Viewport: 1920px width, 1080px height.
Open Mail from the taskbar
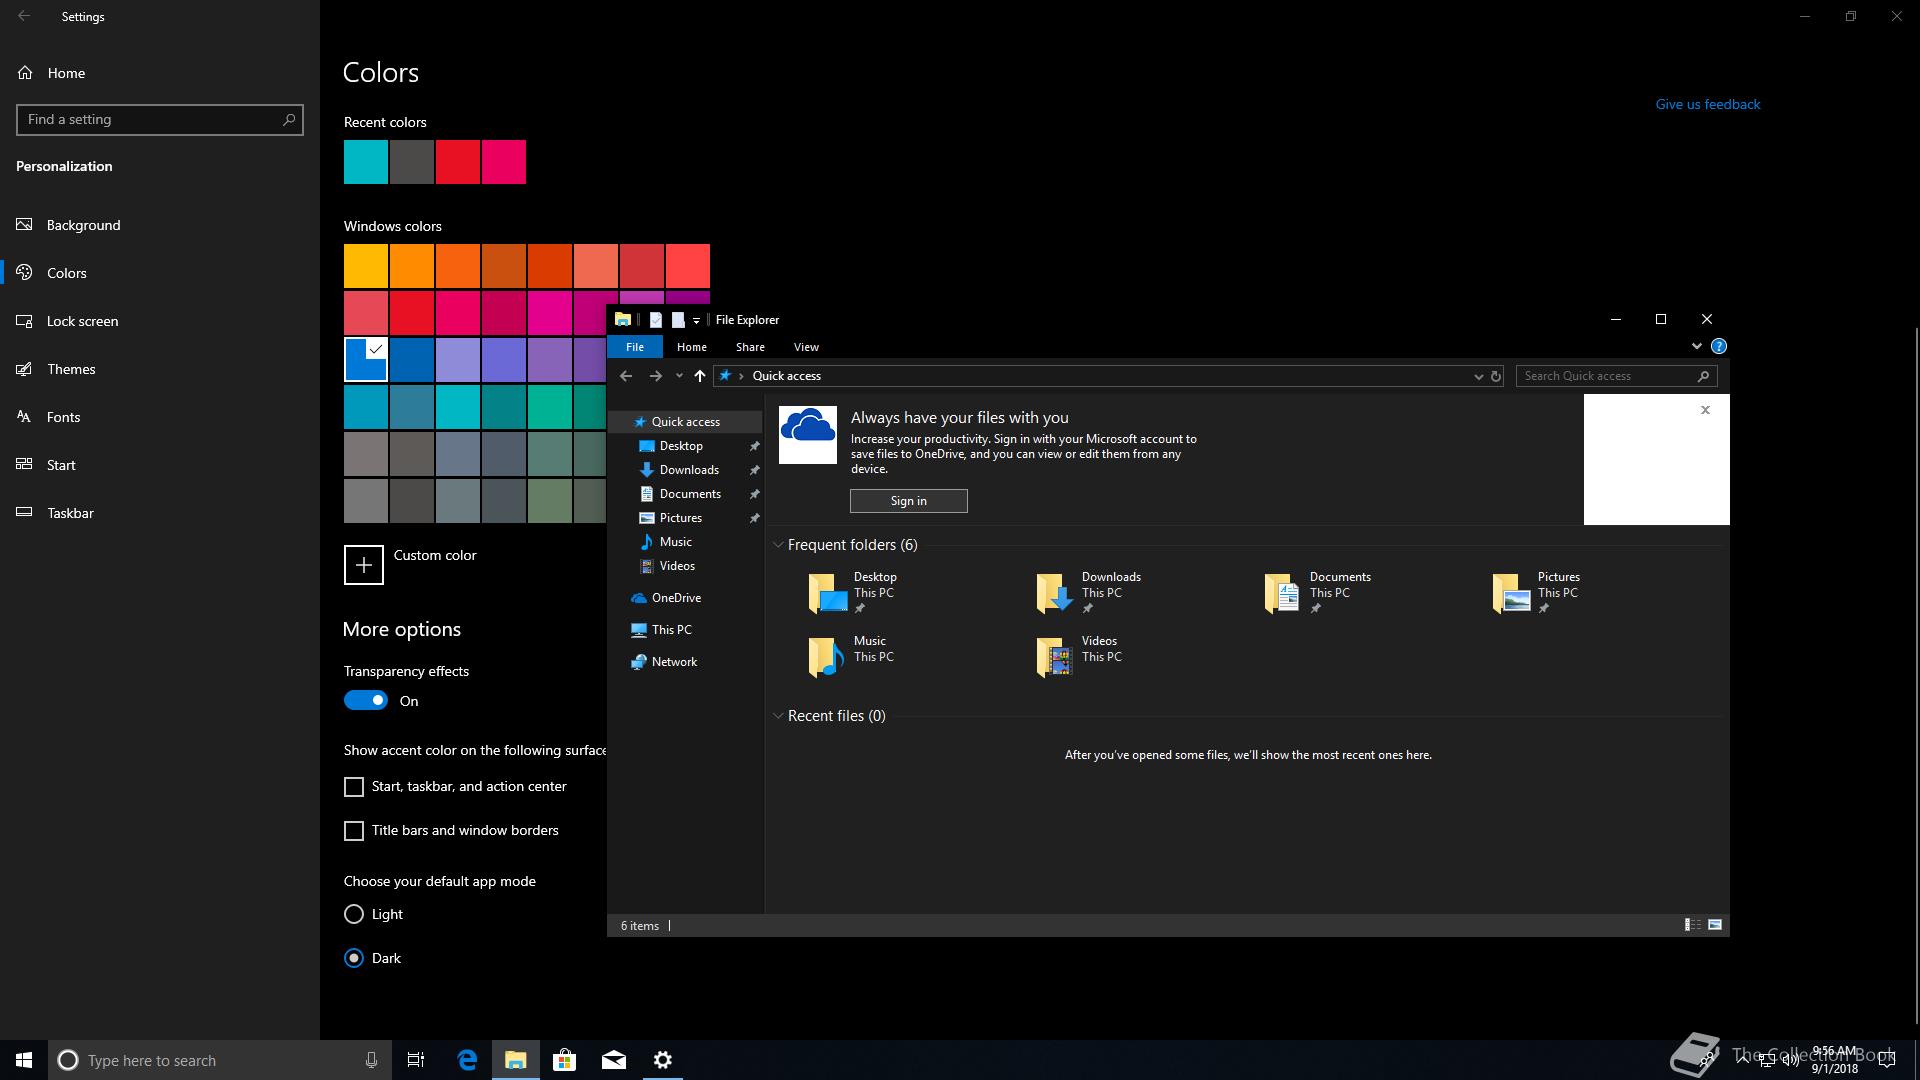click(x=614, y=1060)
